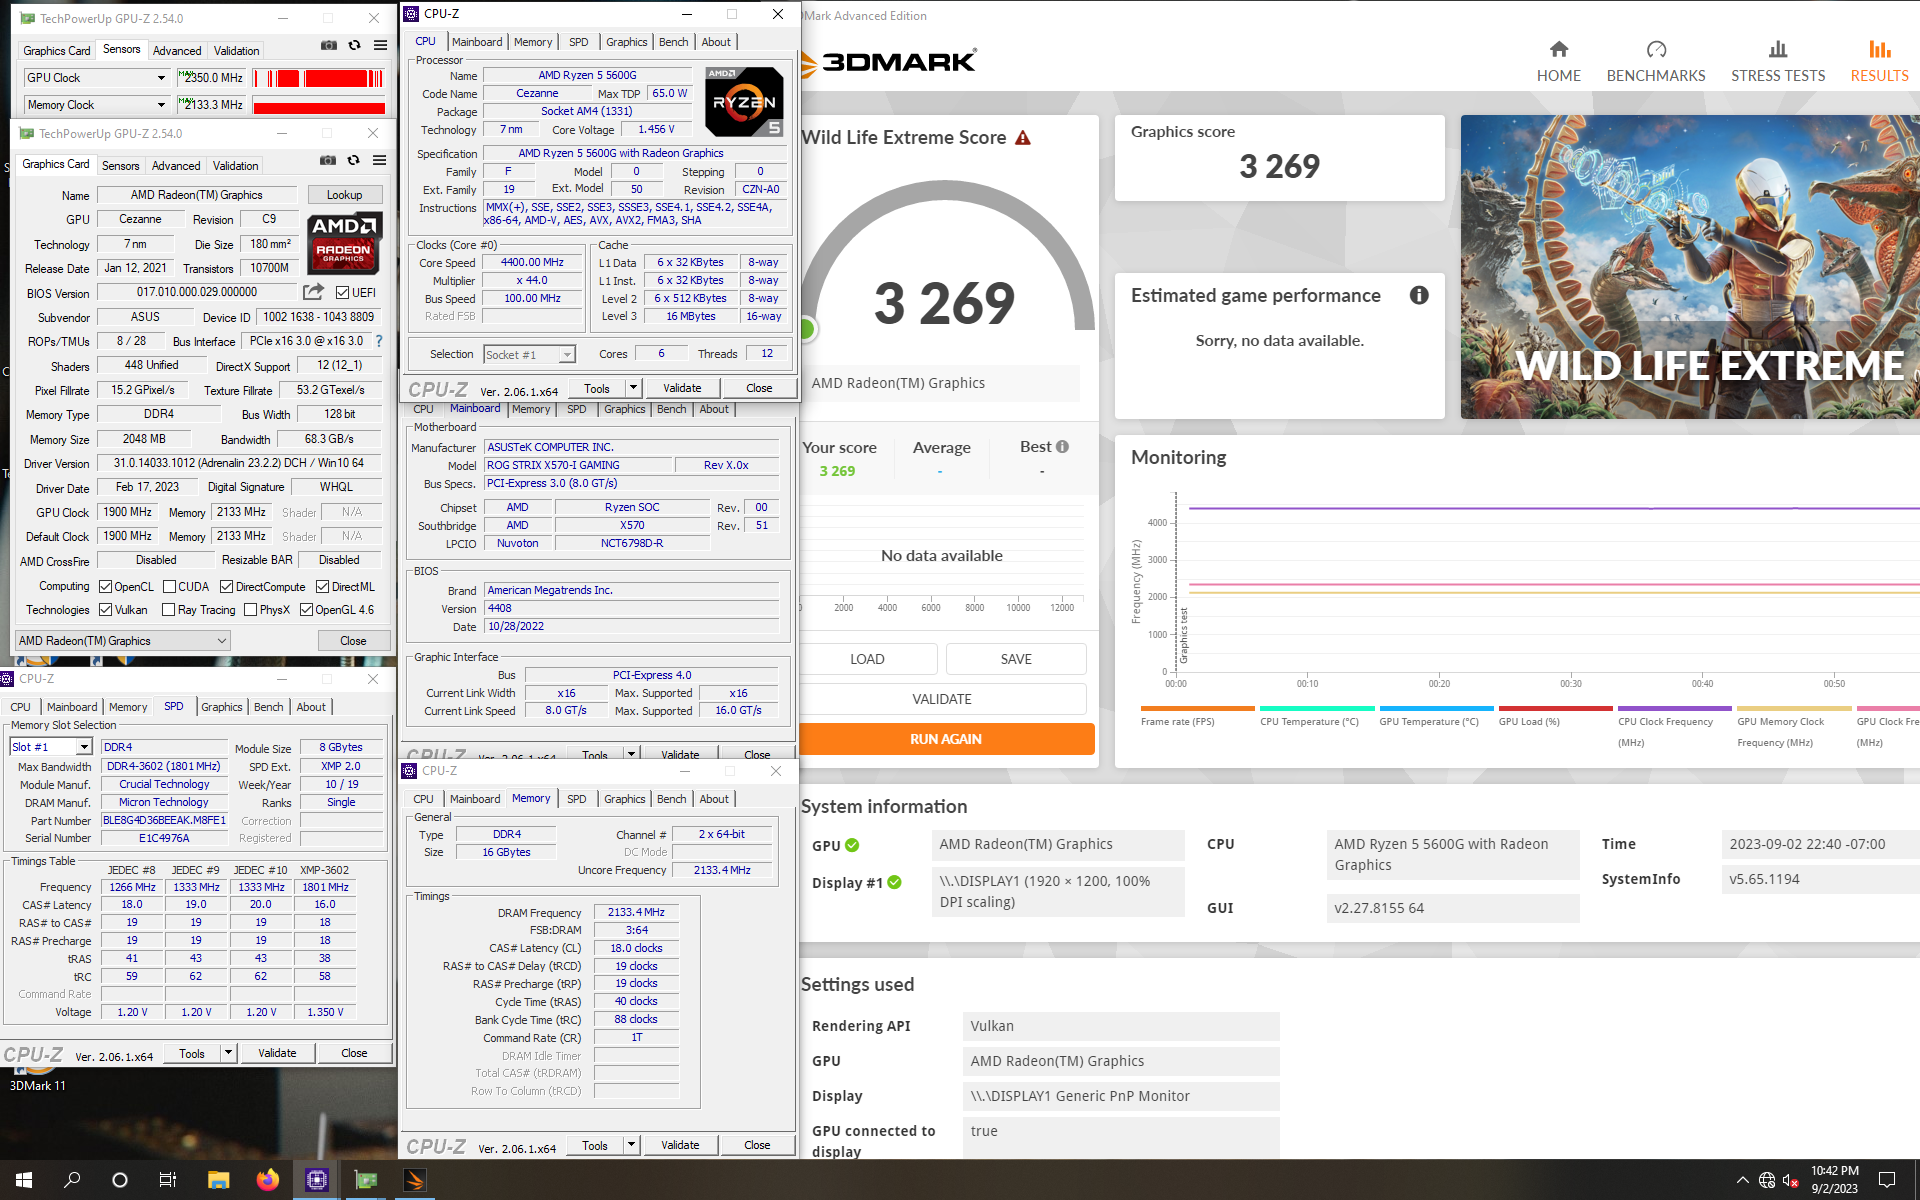
Task: Open hamburger menu in GPU-Z Graphics Card window
Action: click(x=379, y=160)
